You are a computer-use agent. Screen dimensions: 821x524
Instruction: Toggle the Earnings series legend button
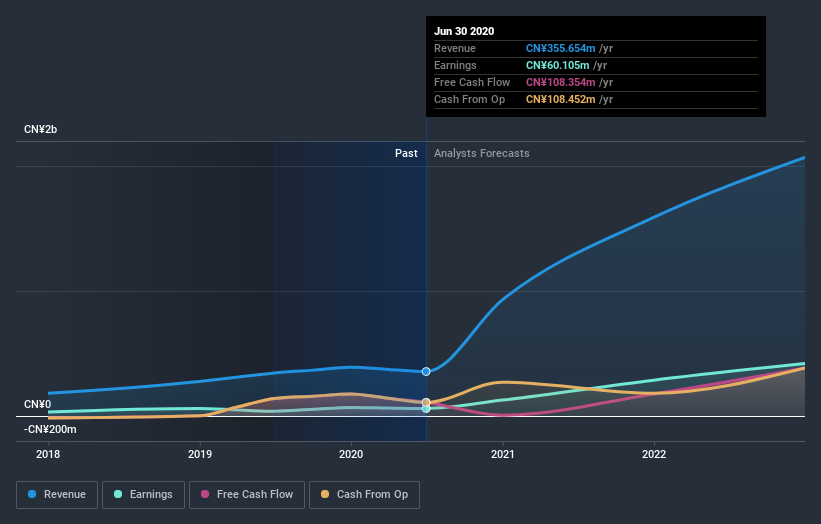(143, 495)
